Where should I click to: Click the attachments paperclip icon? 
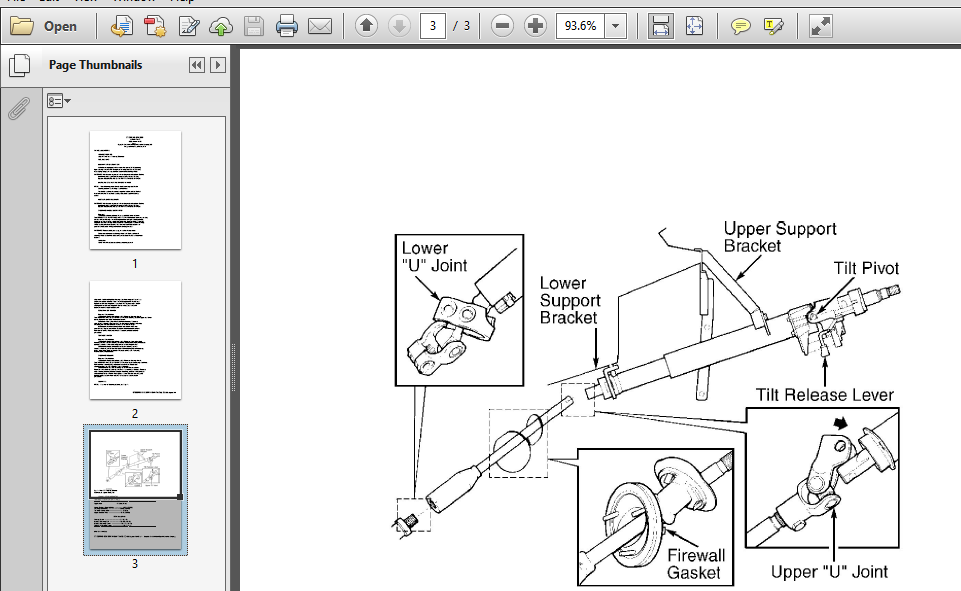click(19, 109)
